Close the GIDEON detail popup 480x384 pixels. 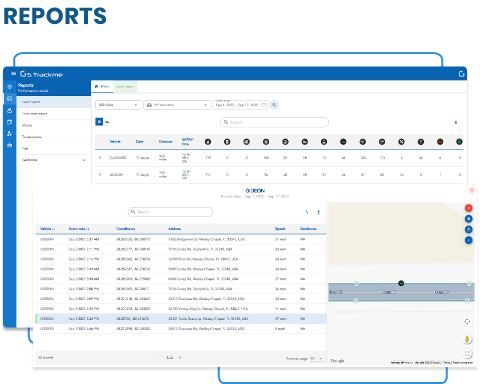tap(472, 190)
